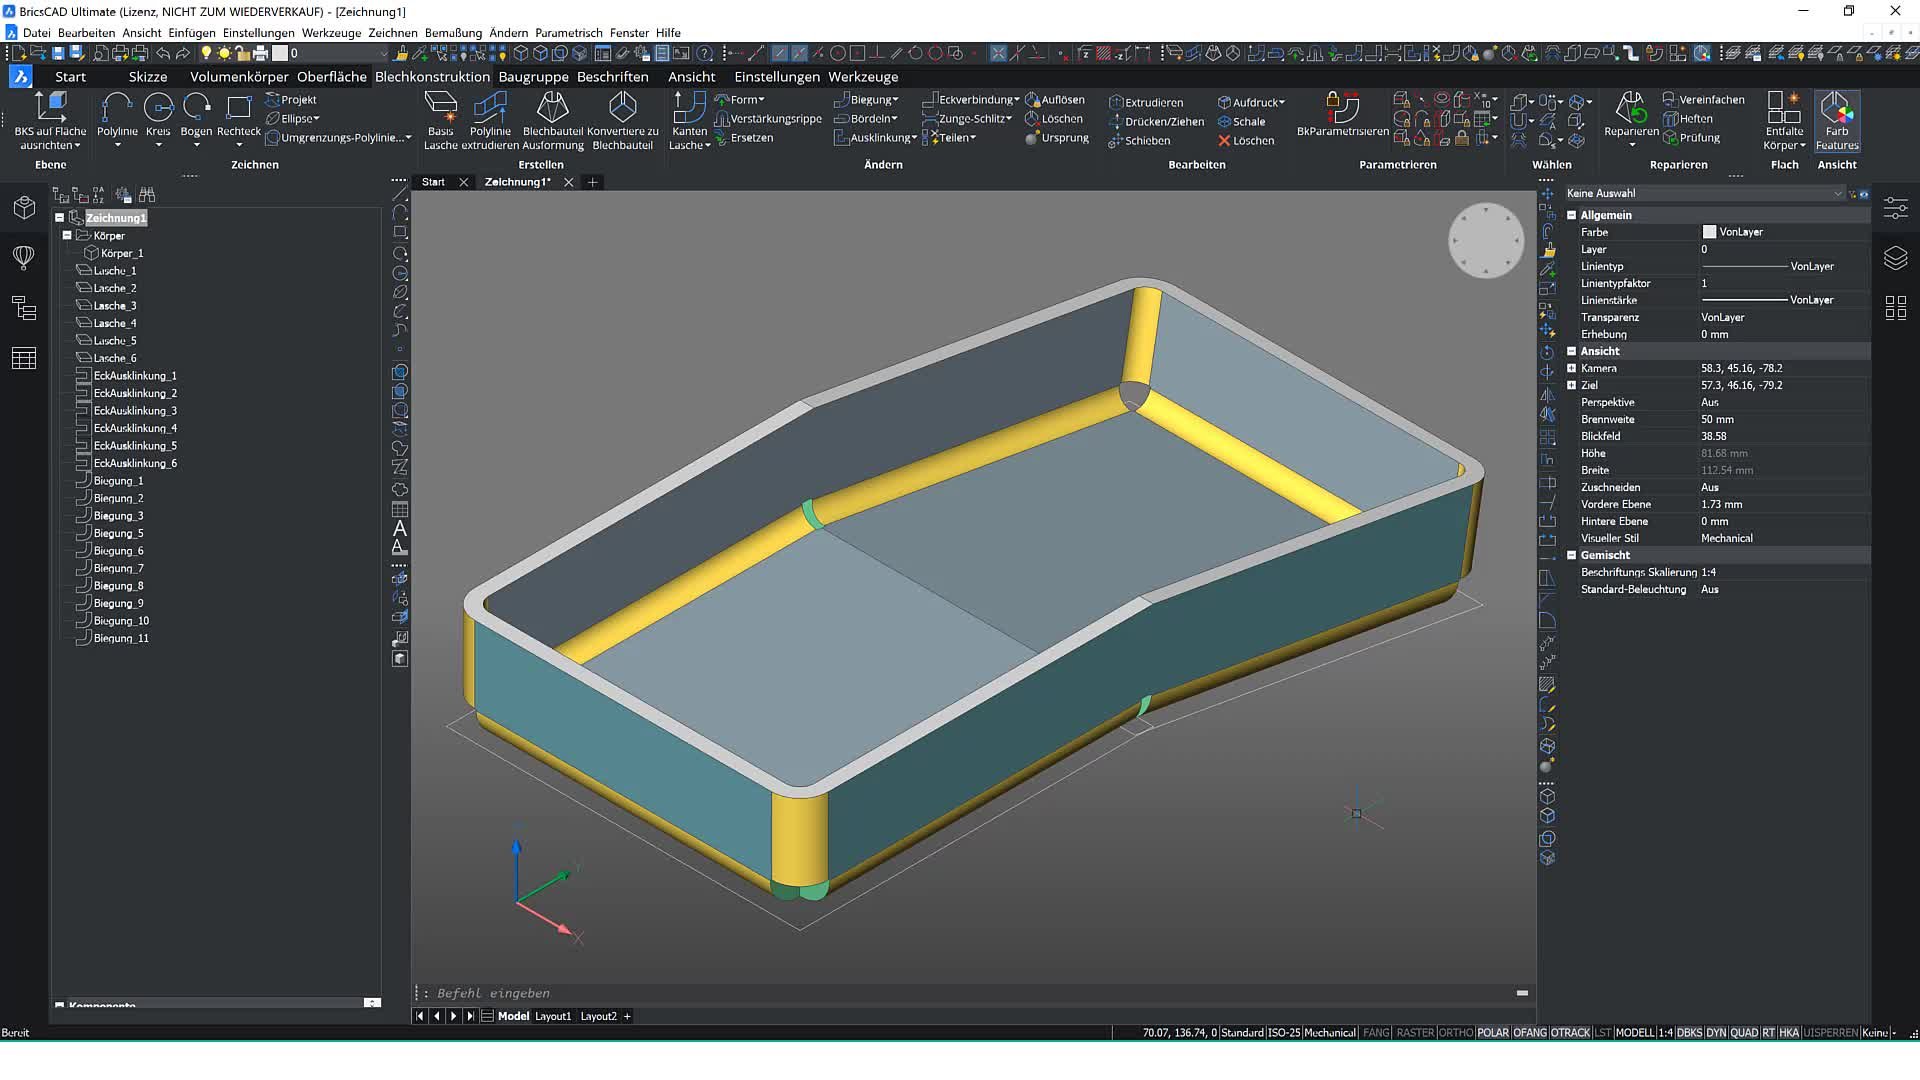Click the Schale tool
This screenshot has height=1080, width=1920.
pyautogui.click(x=1241, y=121)
